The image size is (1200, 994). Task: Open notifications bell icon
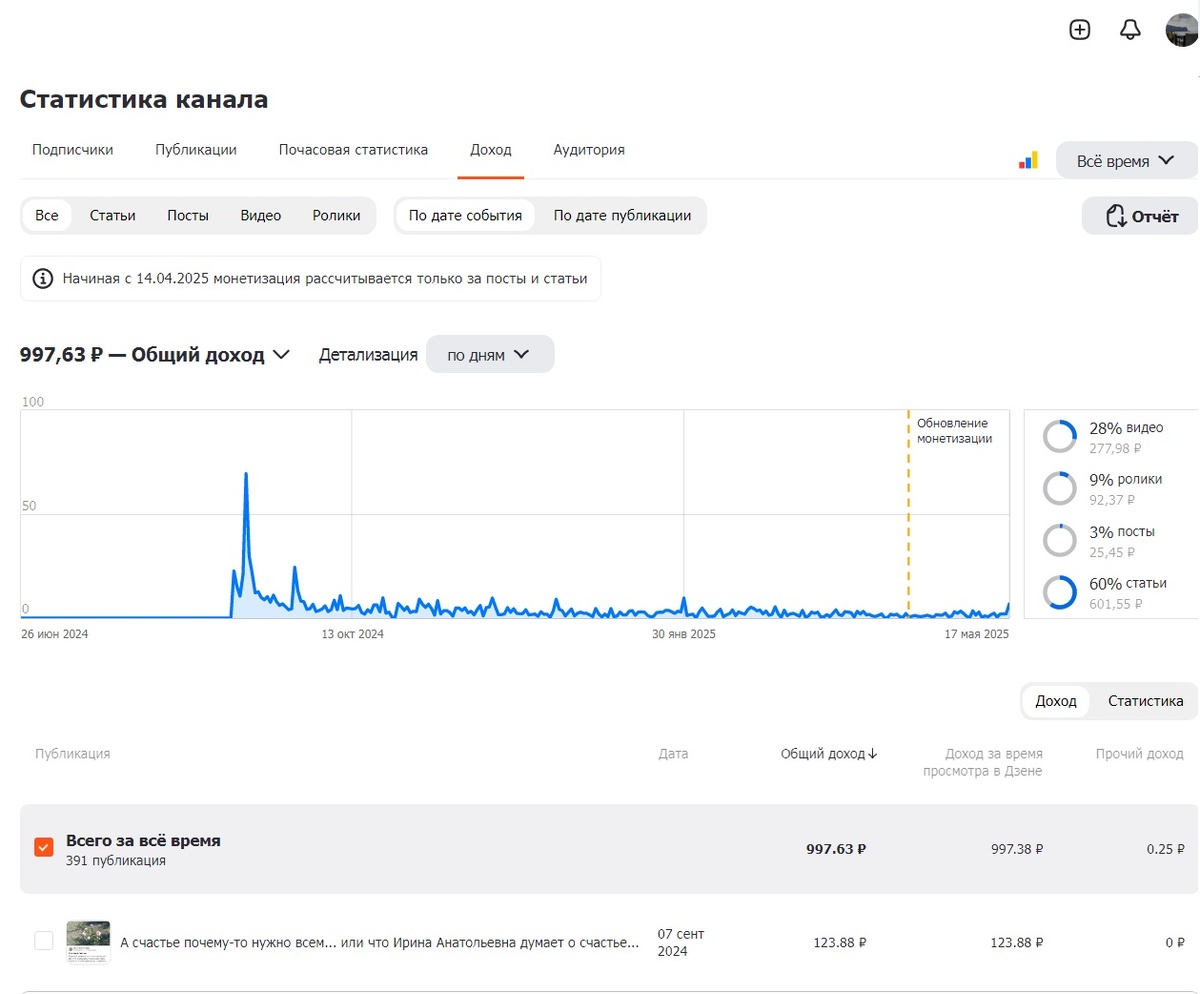(x=1130, y=30)
